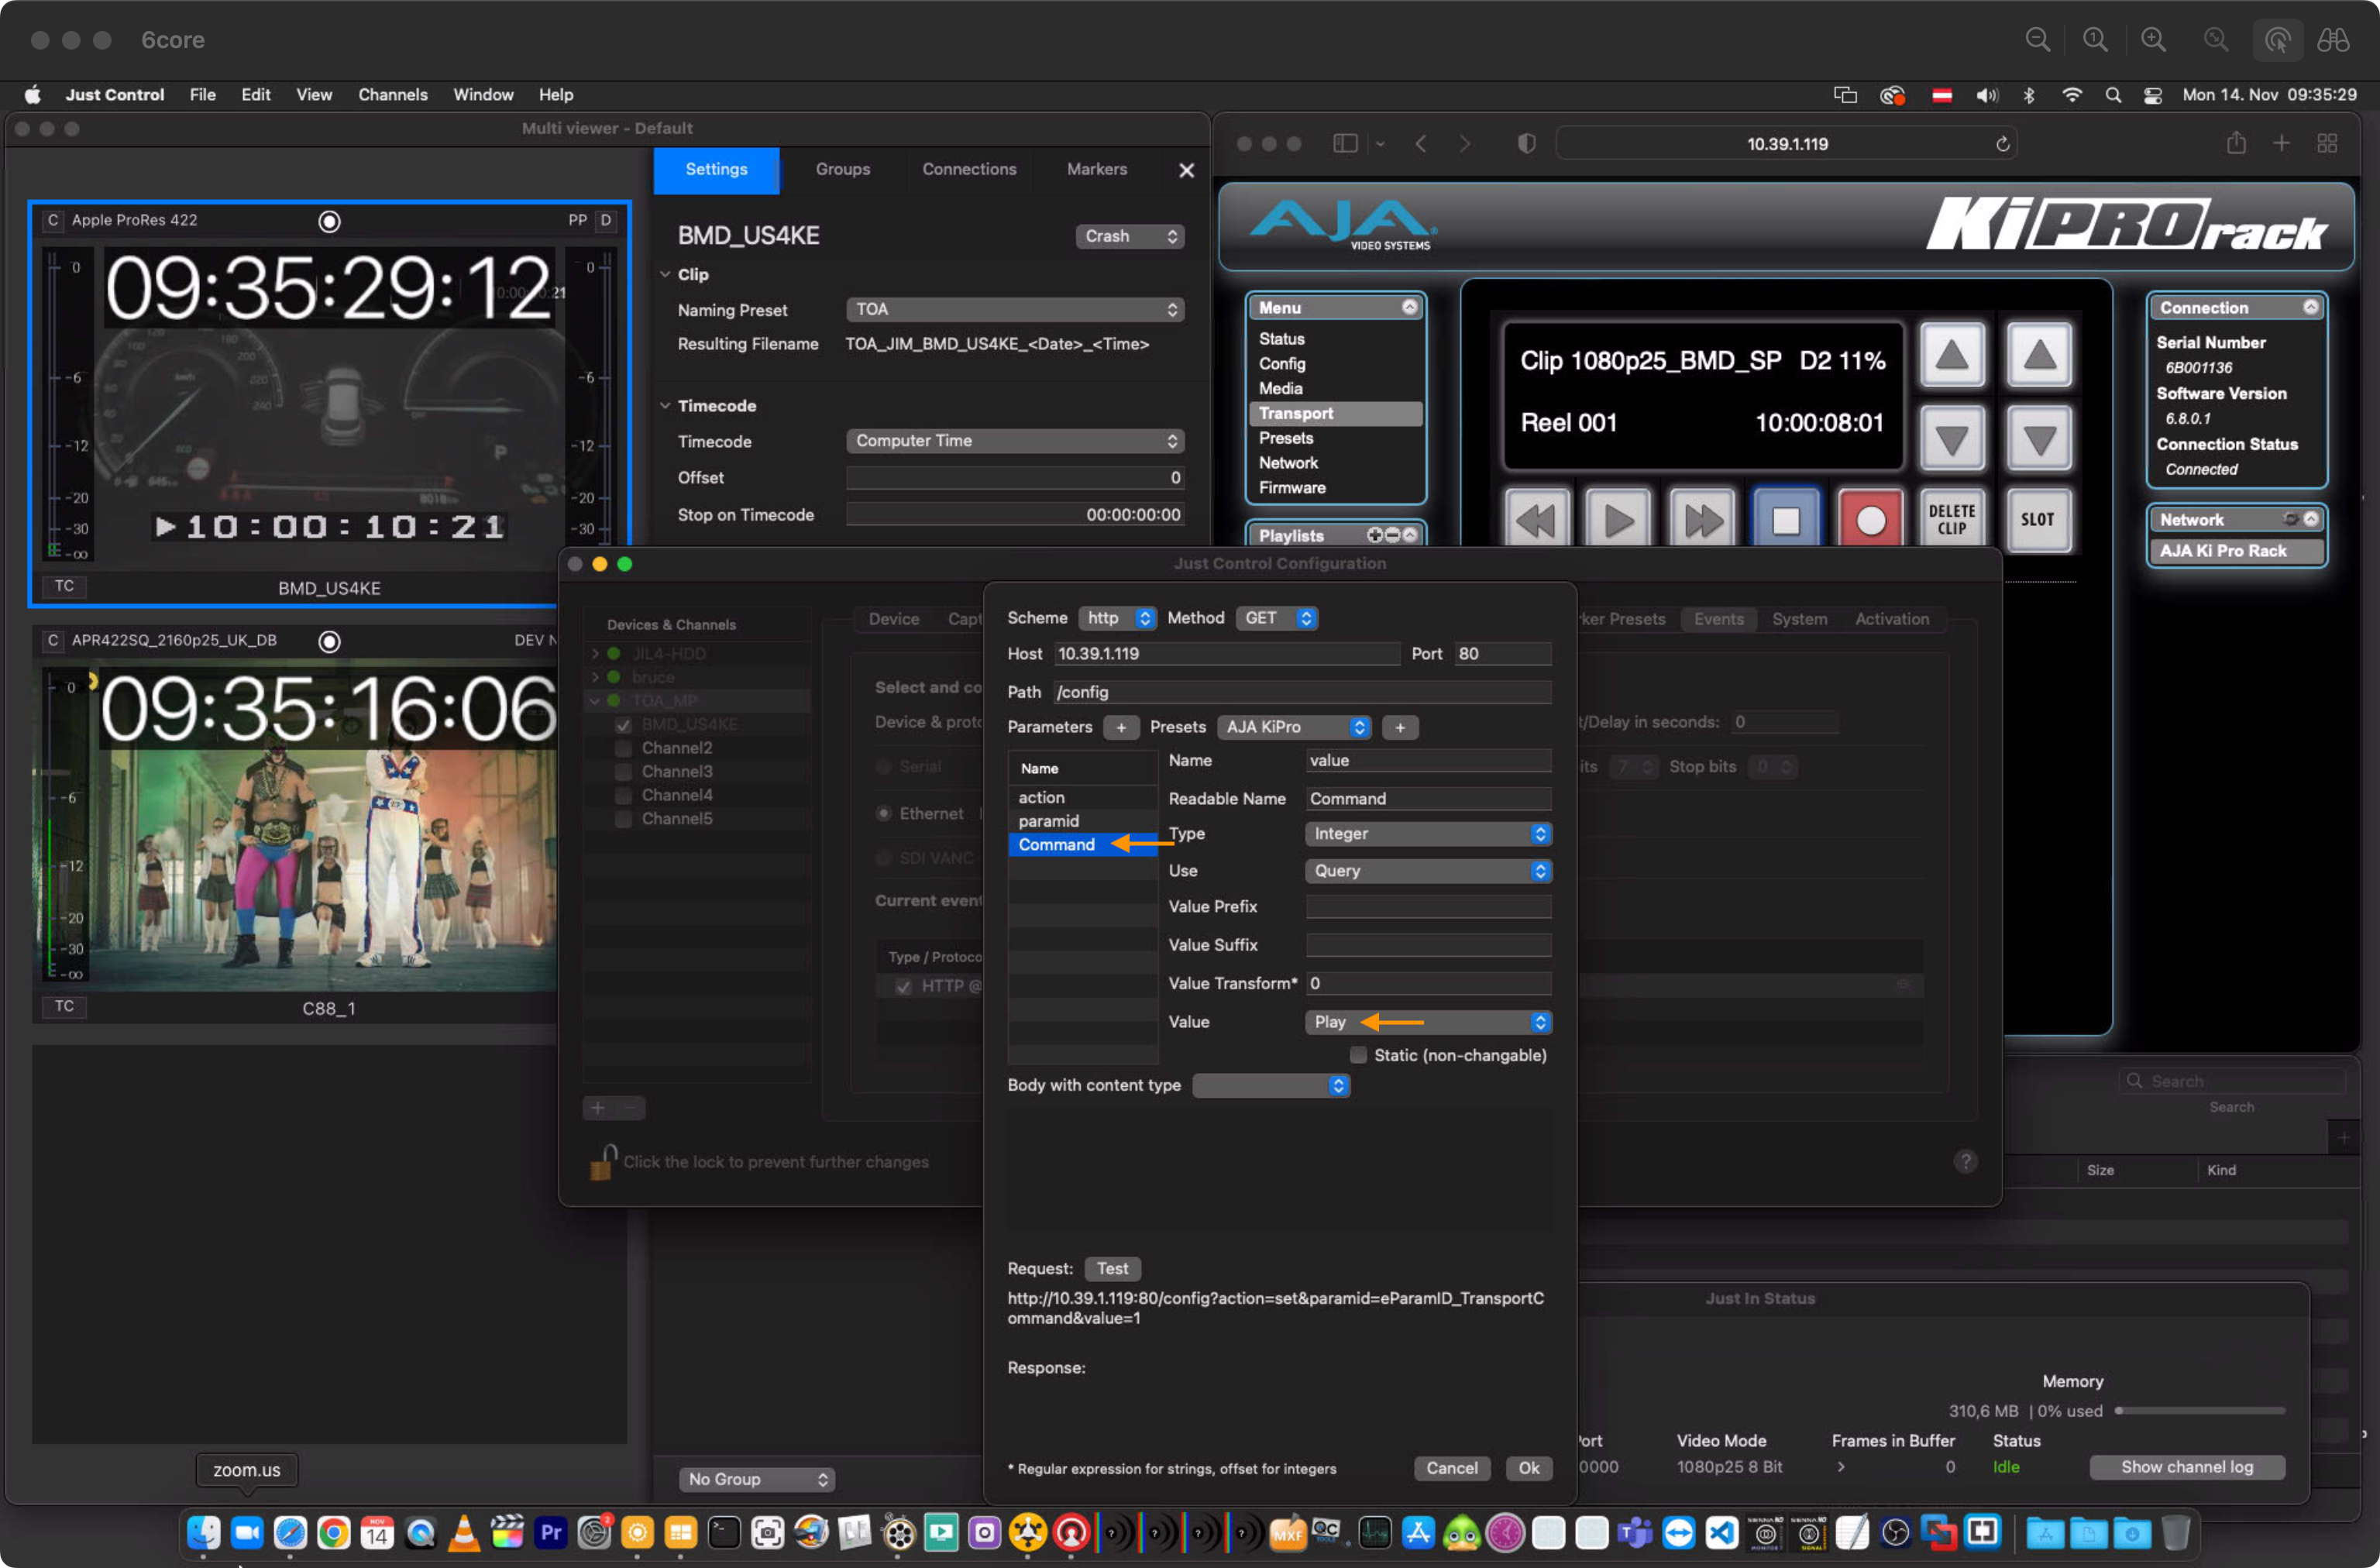
Task: Switch to the Groups tab
Action: point(842,169)
